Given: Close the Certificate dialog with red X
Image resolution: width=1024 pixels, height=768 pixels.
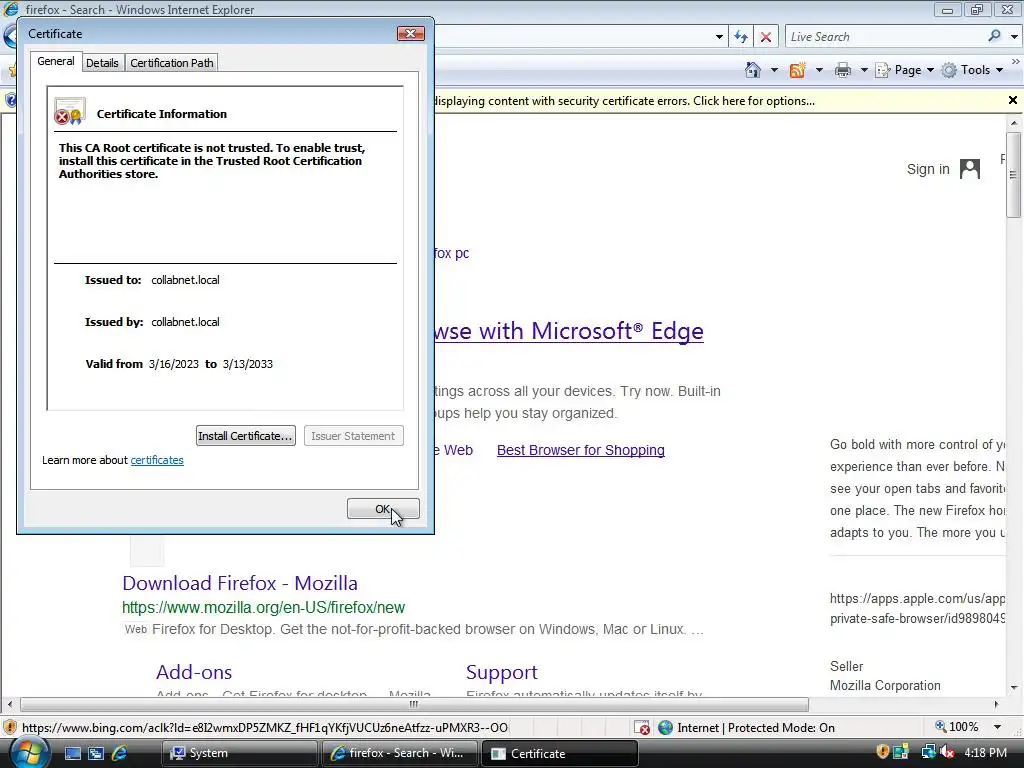Looking at the screenshot, I should pyautogui.click(x=411, y=33).
